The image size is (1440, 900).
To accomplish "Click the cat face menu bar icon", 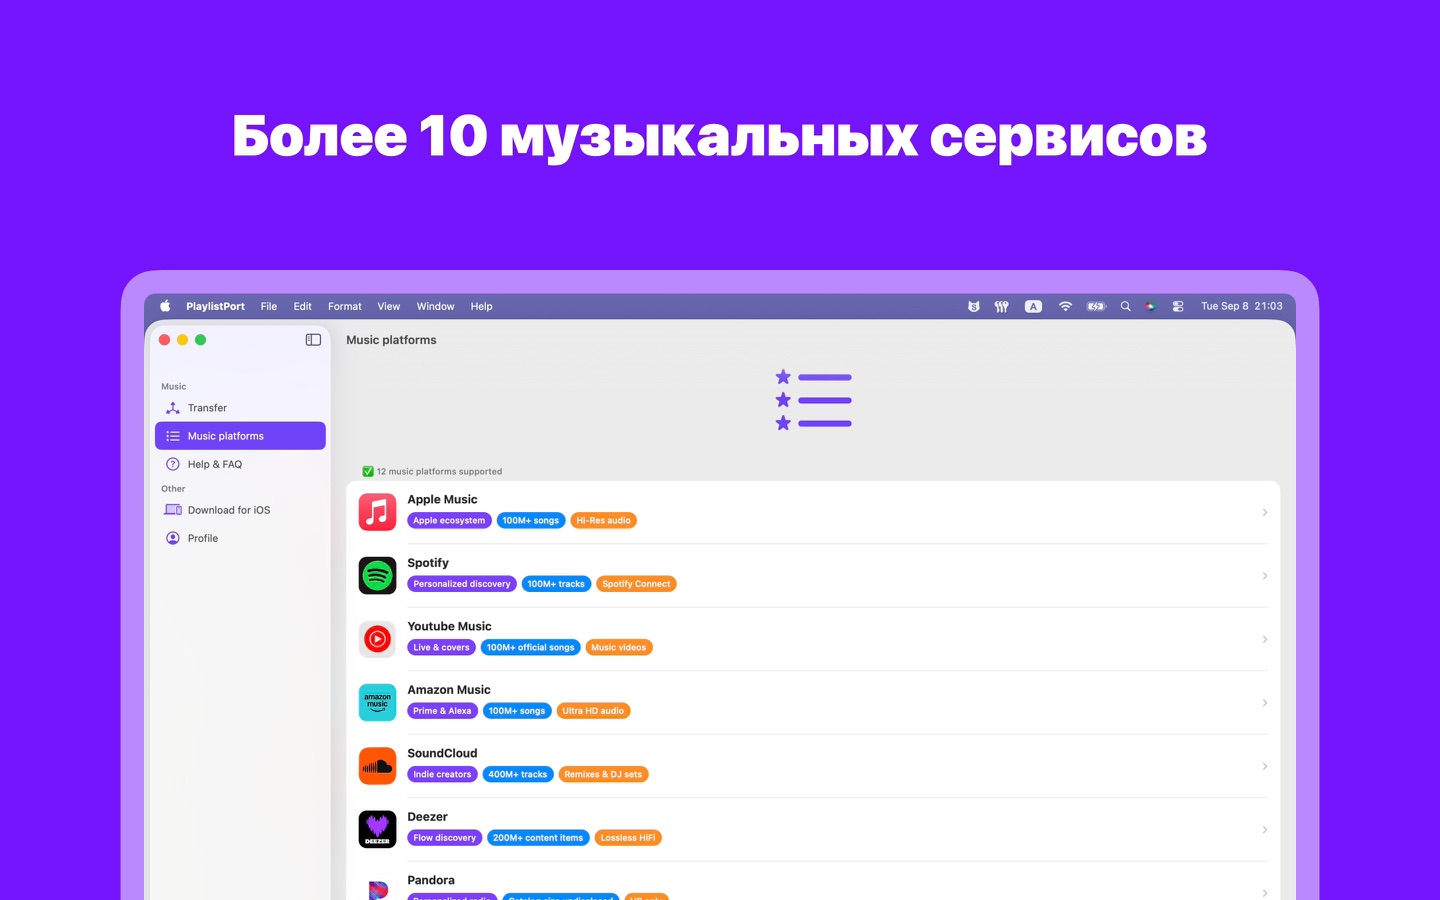I will [973, 307].
